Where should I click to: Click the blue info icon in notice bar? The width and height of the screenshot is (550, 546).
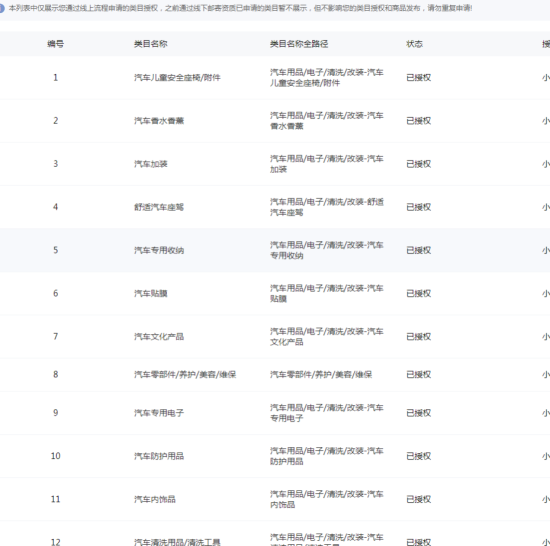[x=1, y=8]
